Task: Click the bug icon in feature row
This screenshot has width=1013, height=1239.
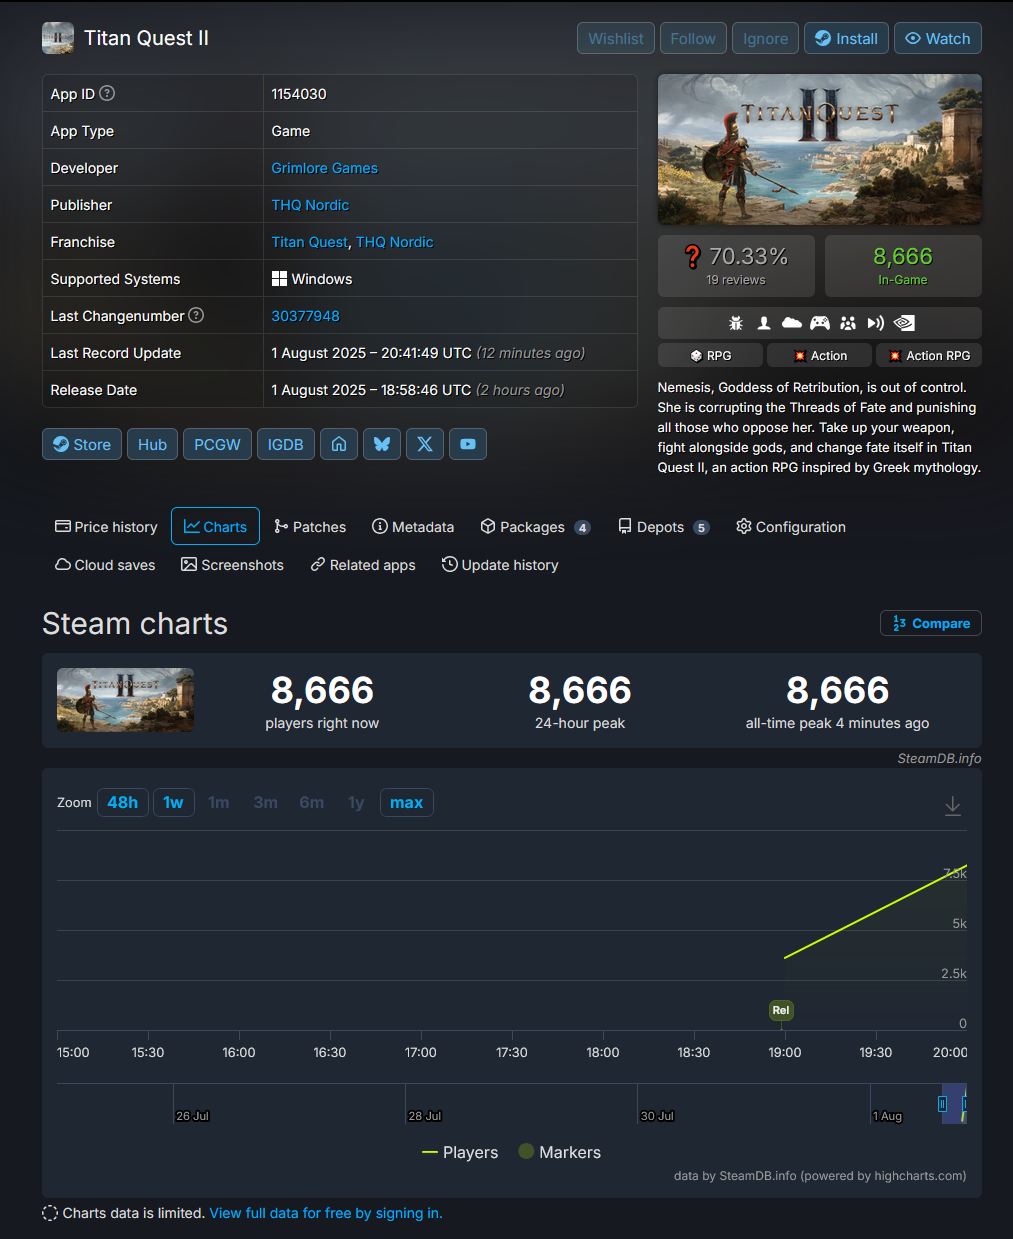Action: tap(736, 323)
